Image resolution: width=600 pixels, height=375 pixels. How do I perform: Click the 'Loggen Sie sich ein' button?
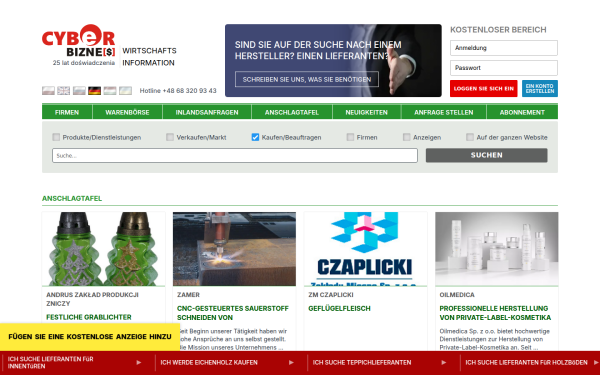(x=484, y=88)
